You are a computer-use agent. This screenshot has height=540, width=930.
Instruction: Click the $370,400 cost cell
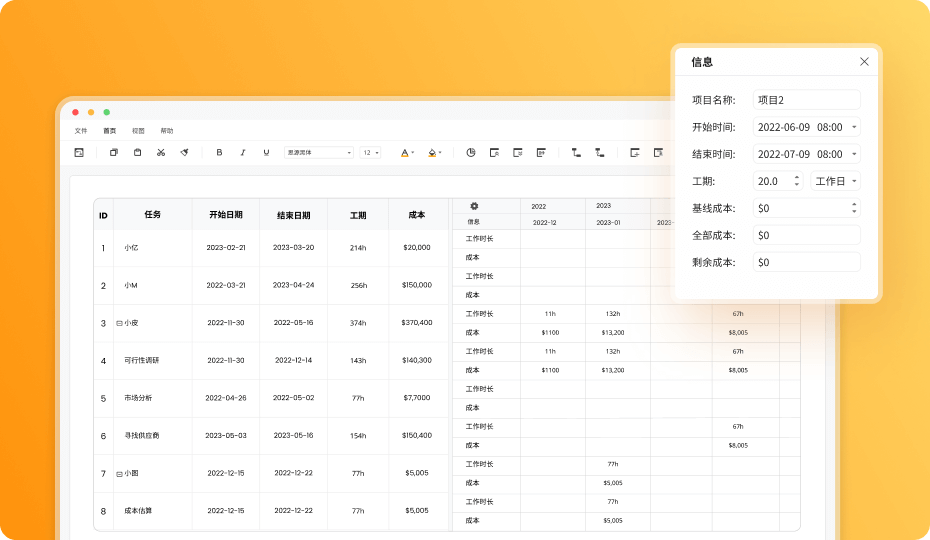[x=417, y=323]
